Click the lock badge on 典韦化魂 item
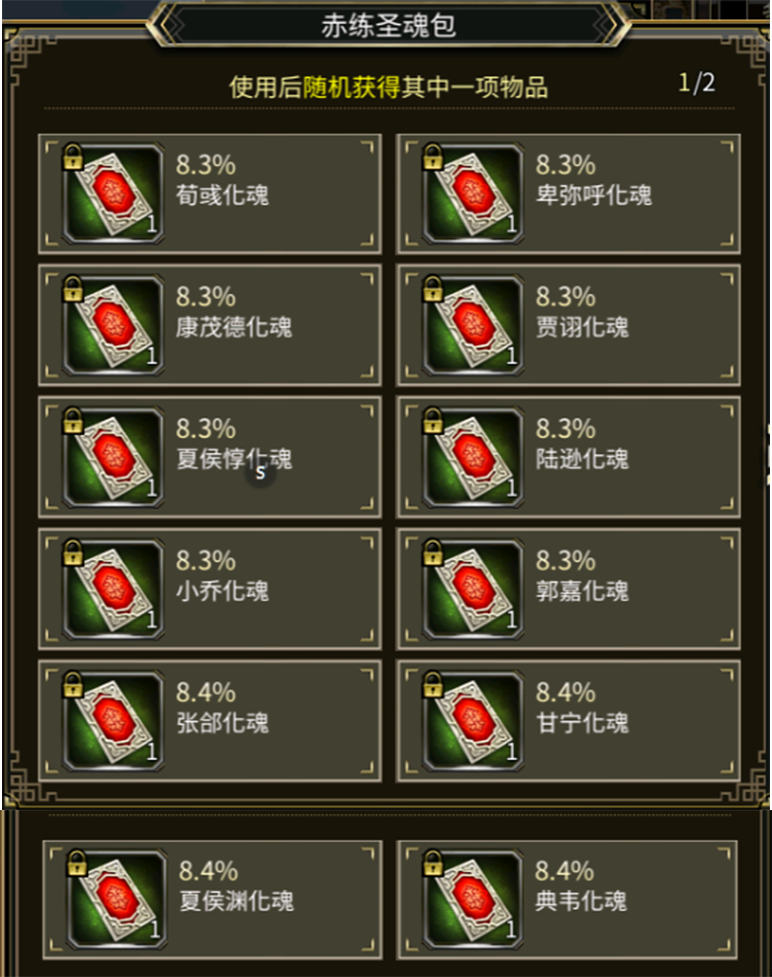The width and height of the screenshot is (772, 977). coord(432,863)
